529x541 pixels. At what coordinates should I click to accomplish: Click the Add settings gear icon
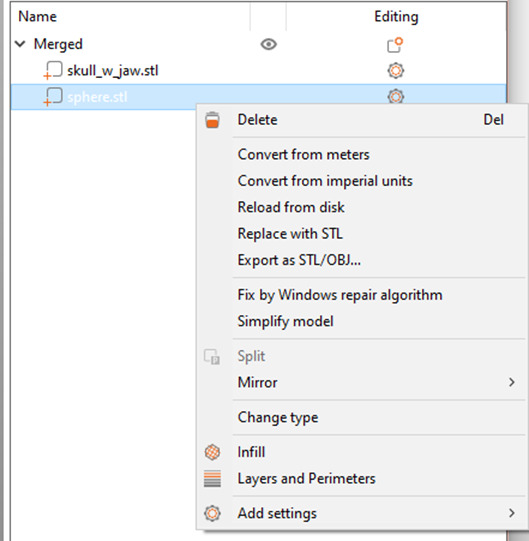[212, 513]
